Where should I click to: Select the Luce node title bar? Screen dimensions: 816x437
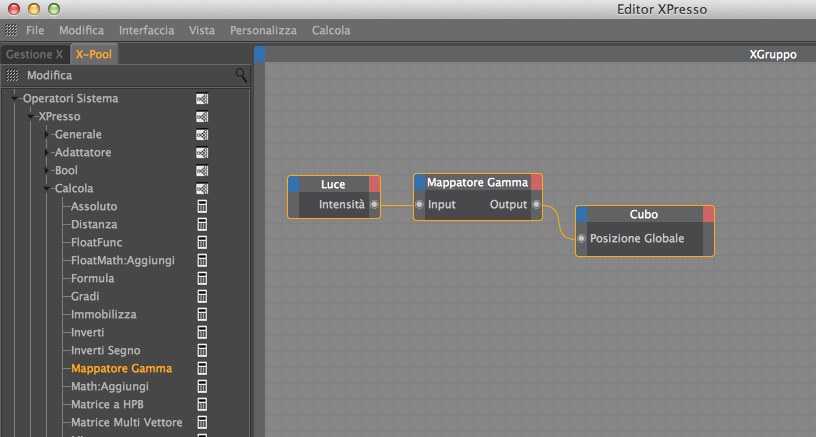point(334,184)
